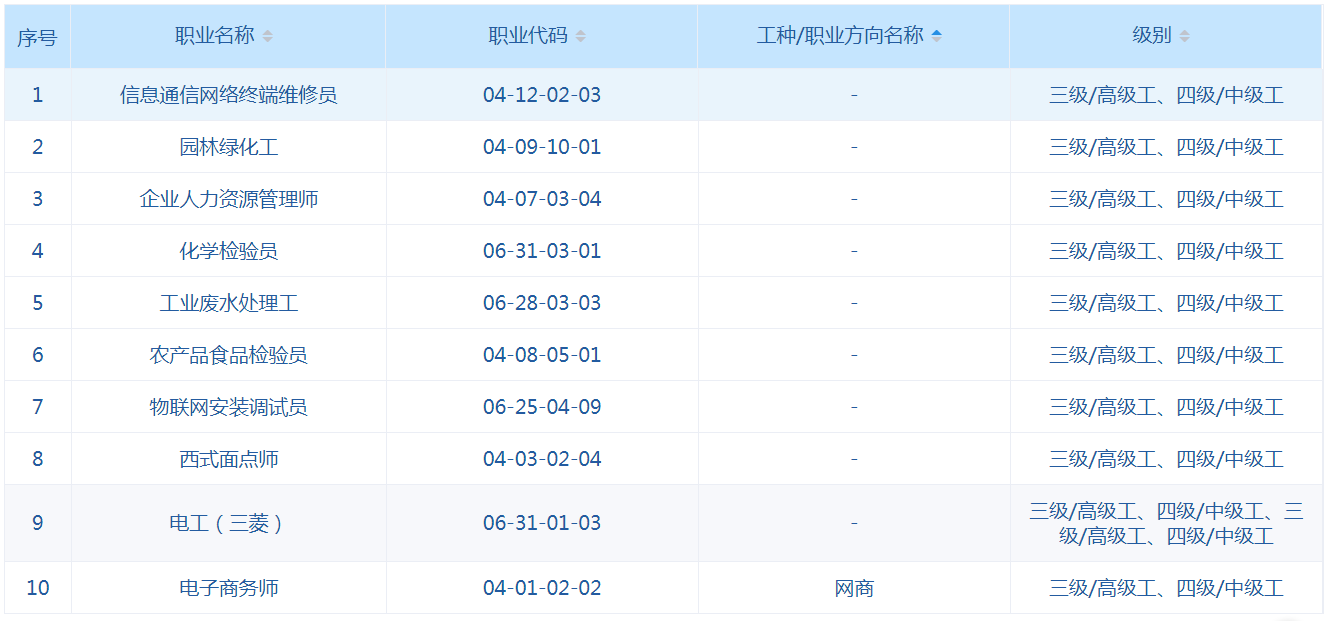Select occupation code 06-31-01-03

point(542,523)
